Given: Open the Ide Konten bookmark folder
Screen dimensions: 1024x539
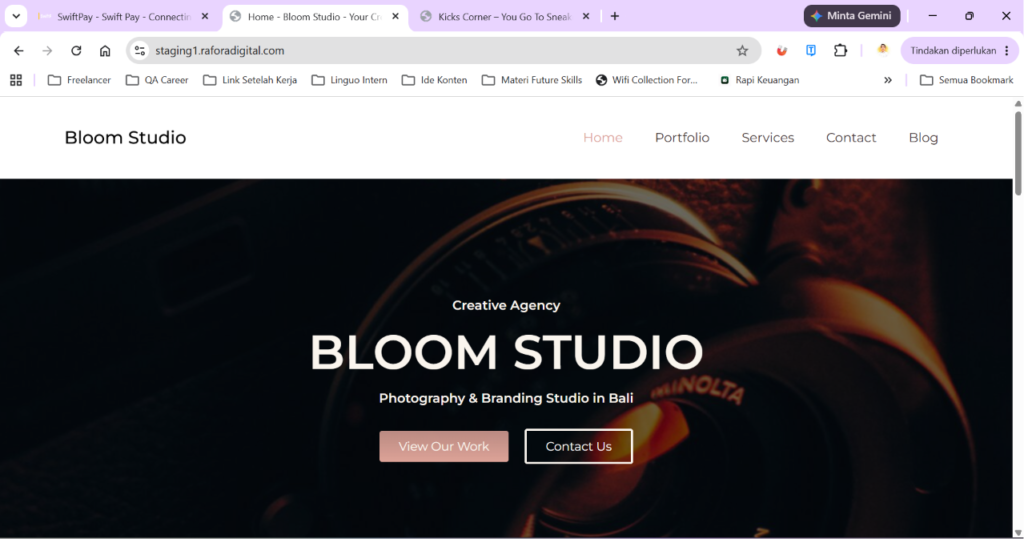Looking at the screenshot, I should [434, 80].
